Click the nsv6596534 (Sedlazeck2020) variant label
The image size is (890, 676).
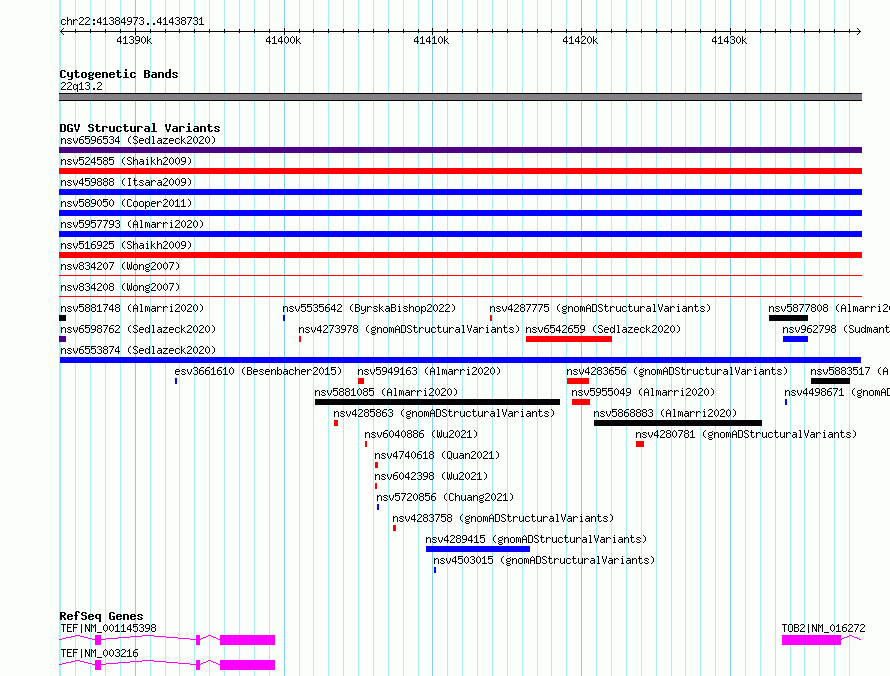tap(138, 140)
